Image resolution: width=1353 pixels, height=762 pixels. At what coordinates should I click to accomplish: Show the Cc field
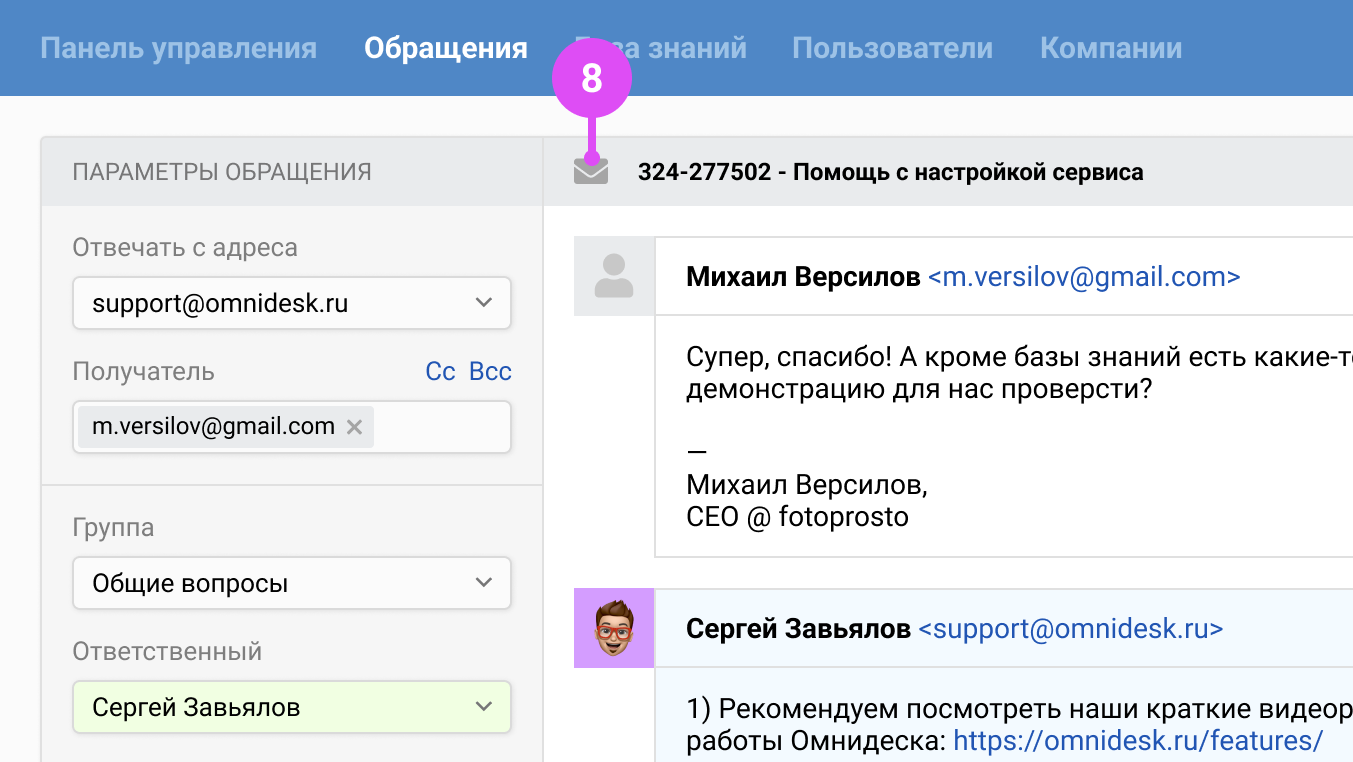[x=440, y=371]
